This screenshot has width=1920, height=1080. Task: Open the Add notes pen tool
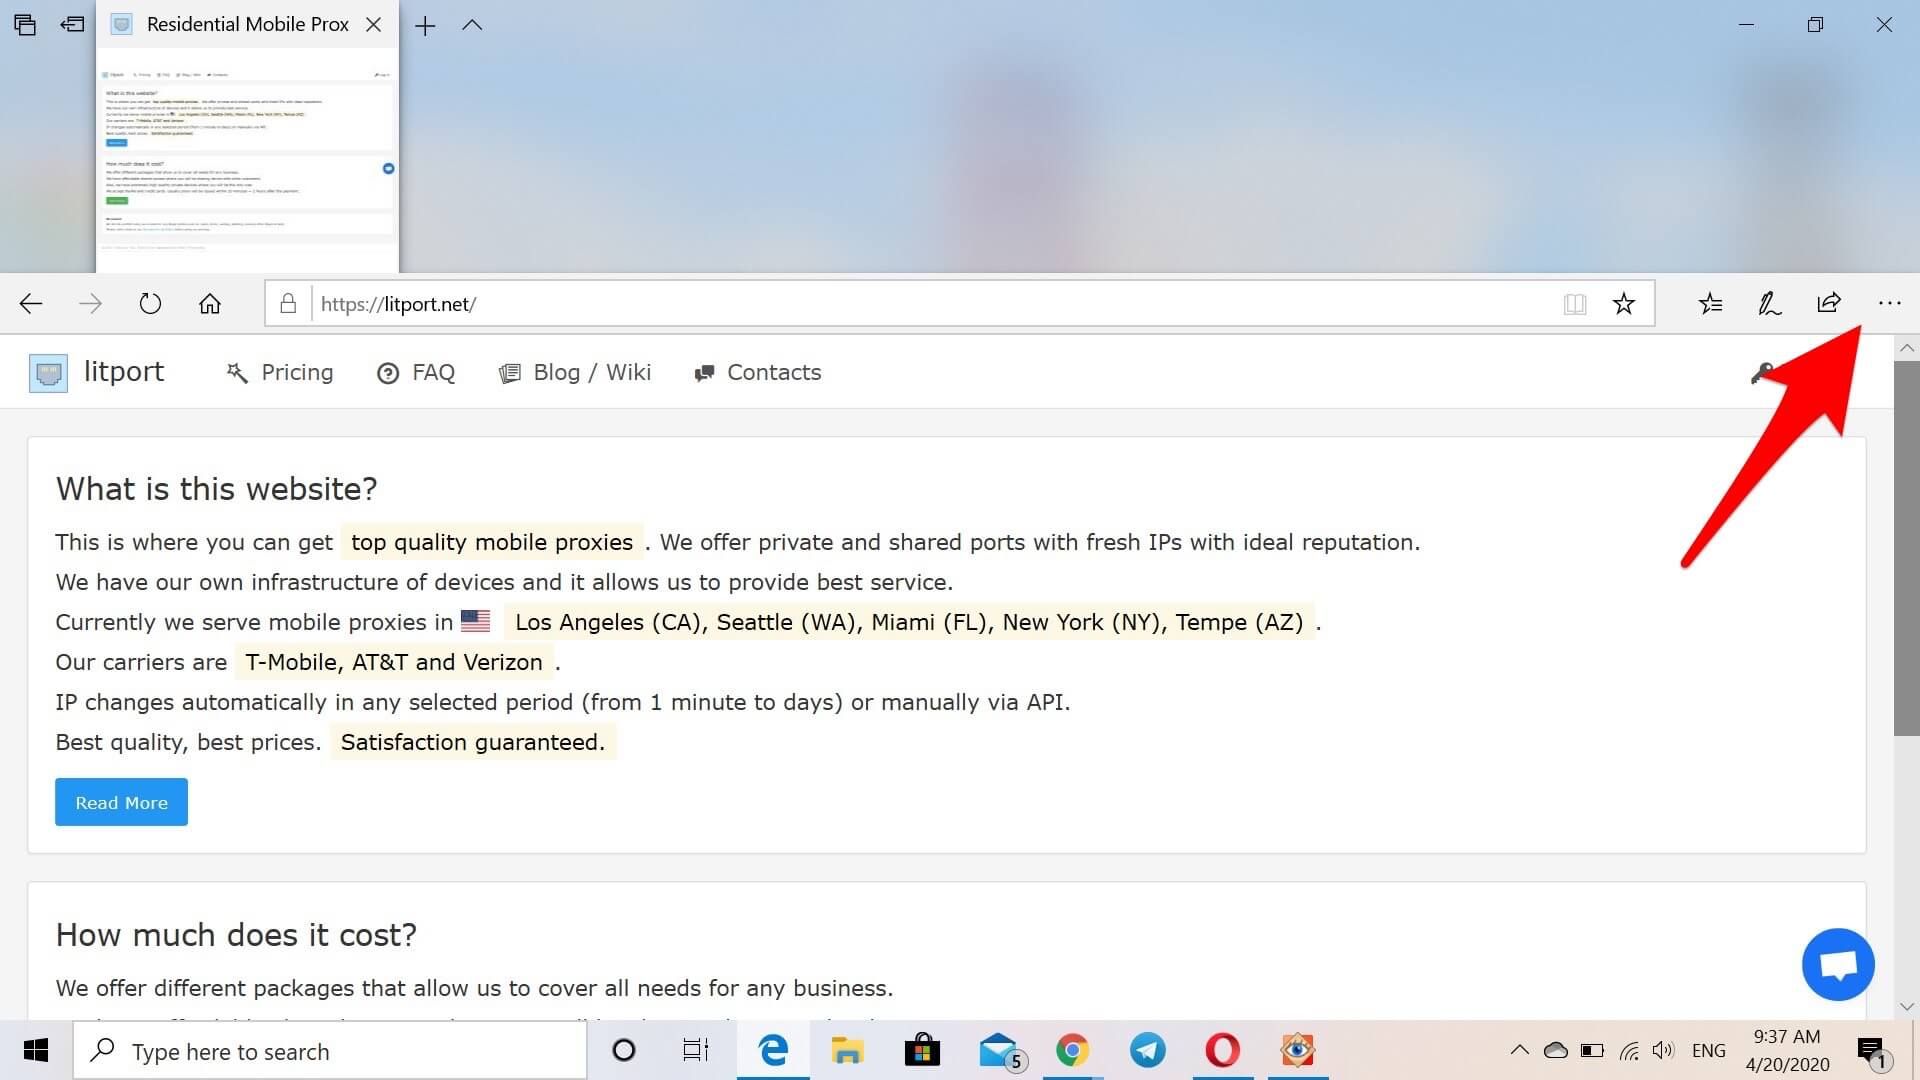coord(1769,303)
